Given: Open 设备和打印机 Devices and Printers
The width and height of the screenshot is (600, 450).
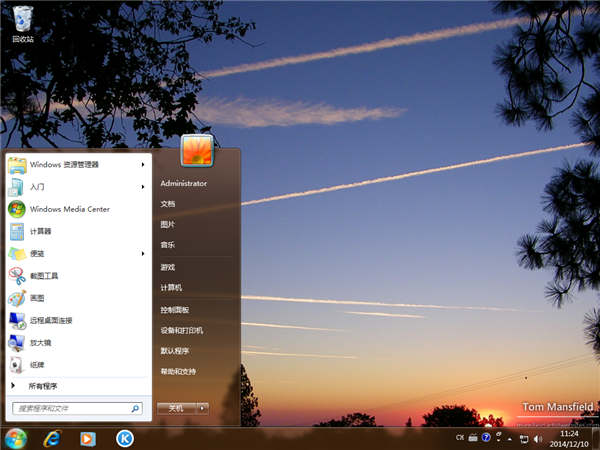Looking at the screenshot, I should tap(181, 330).
